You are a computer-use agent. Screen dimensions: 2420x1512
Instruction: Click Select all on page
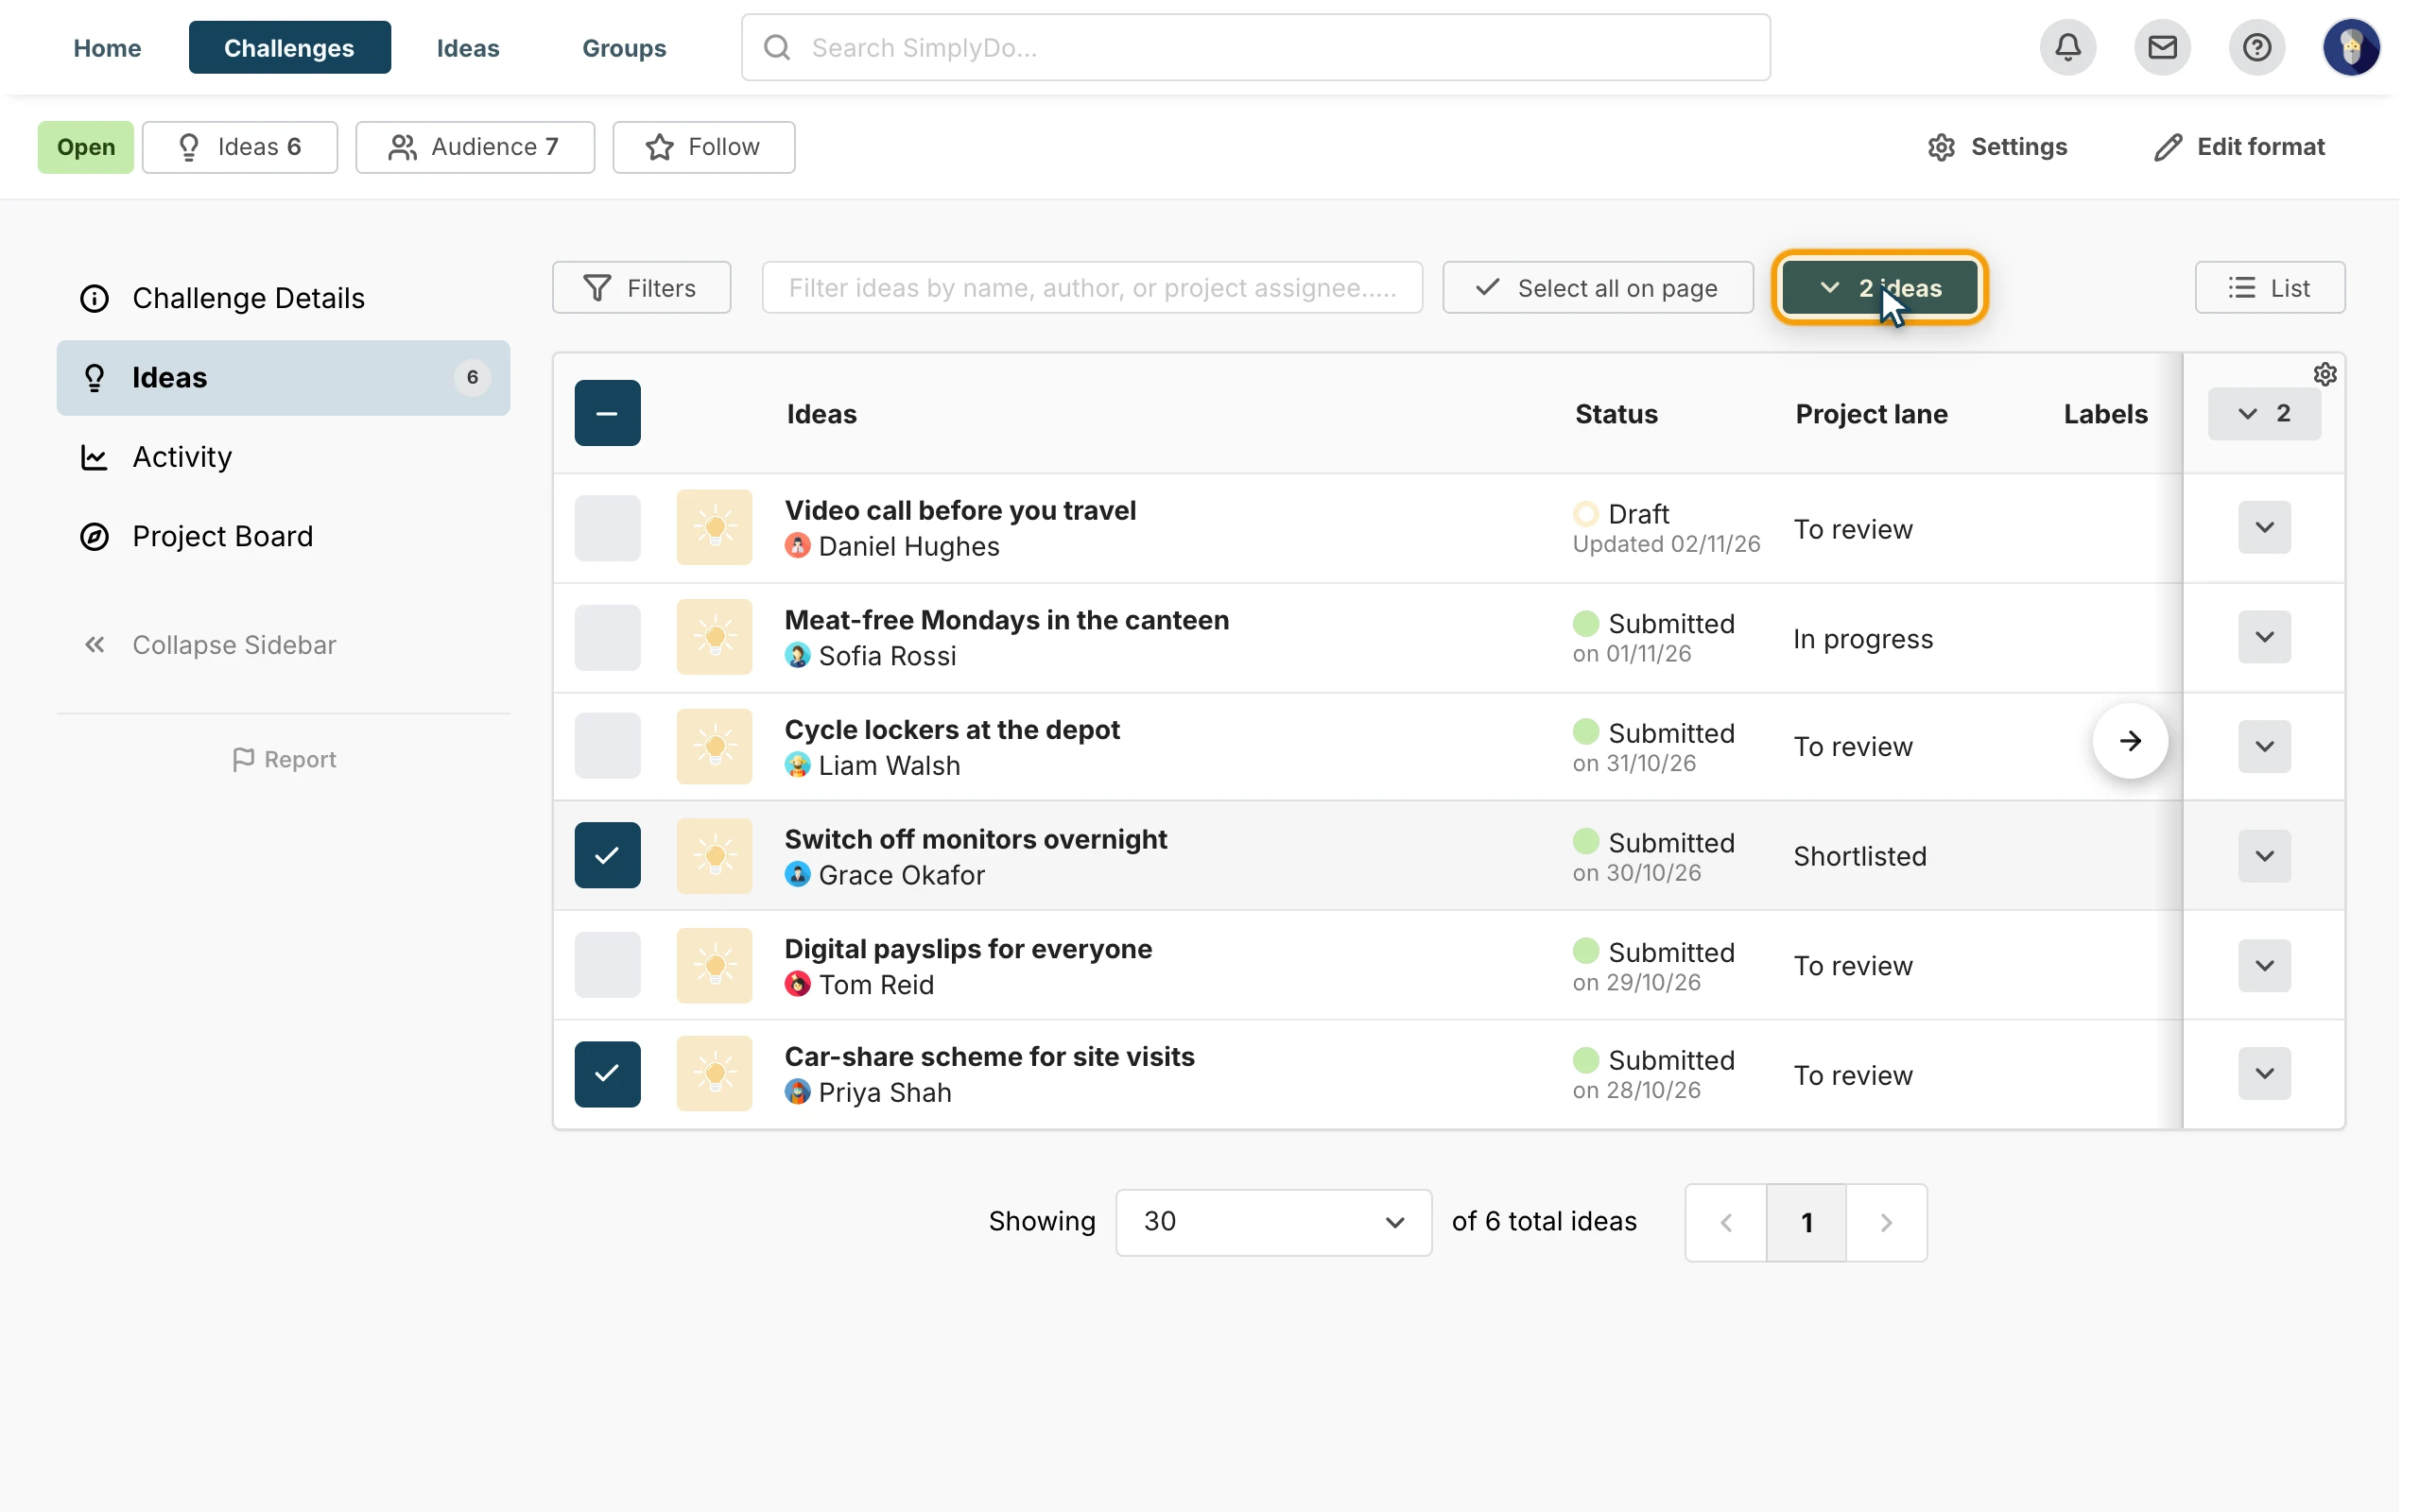(1597, 288)
